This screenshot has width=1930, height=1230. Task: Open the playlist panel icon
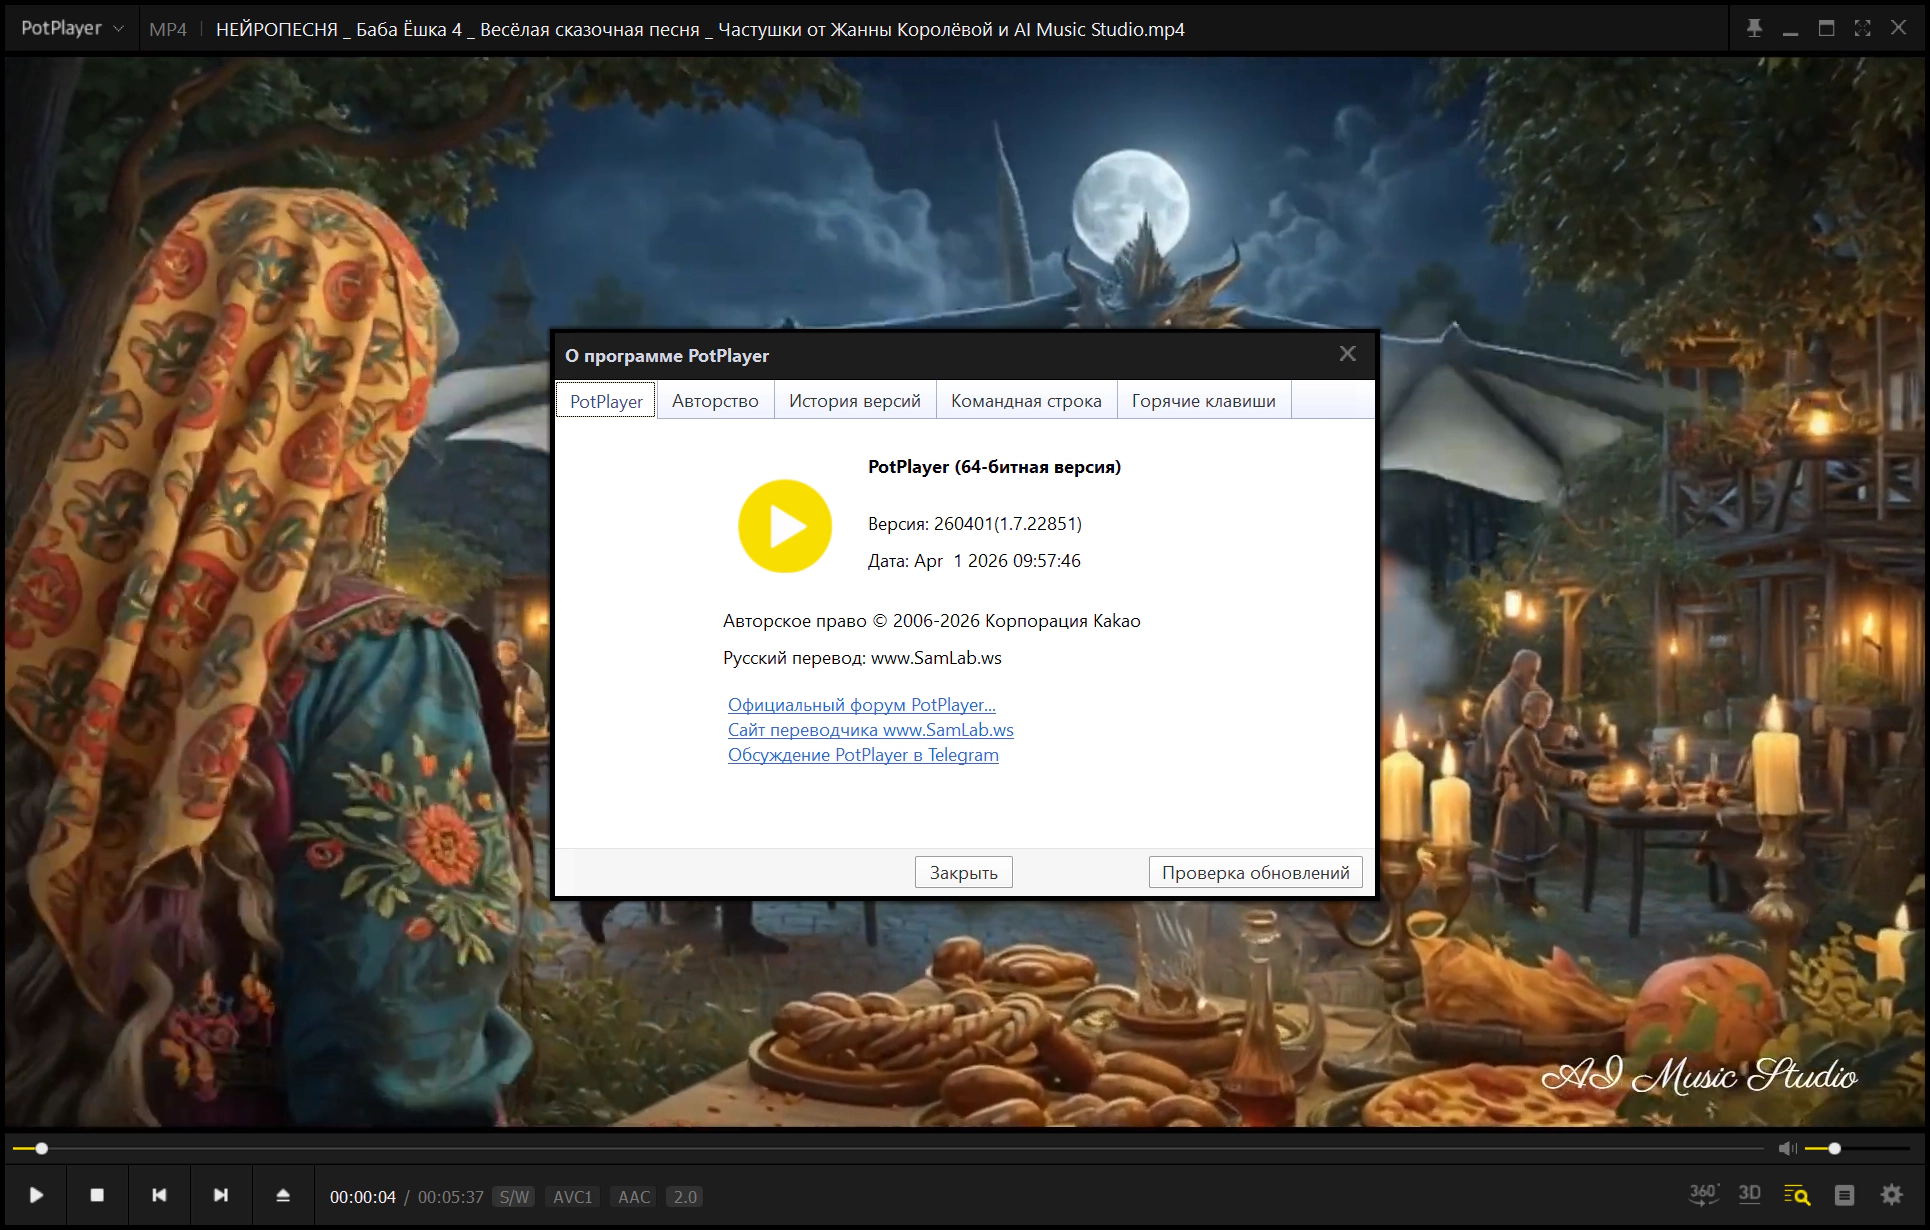tap(1844, 1195)
